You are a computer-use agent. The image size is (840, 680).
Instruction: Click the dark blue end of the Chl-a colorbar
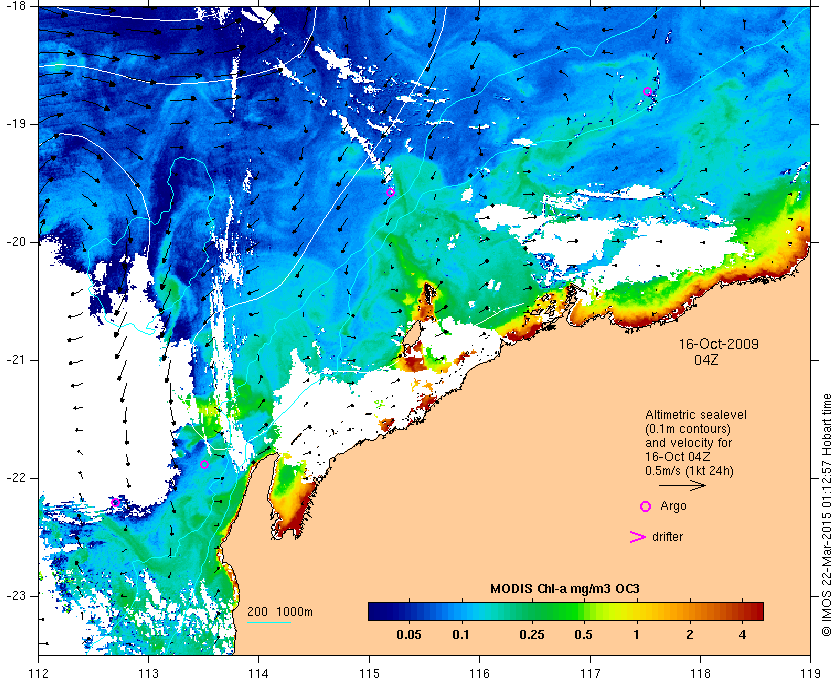378,611
